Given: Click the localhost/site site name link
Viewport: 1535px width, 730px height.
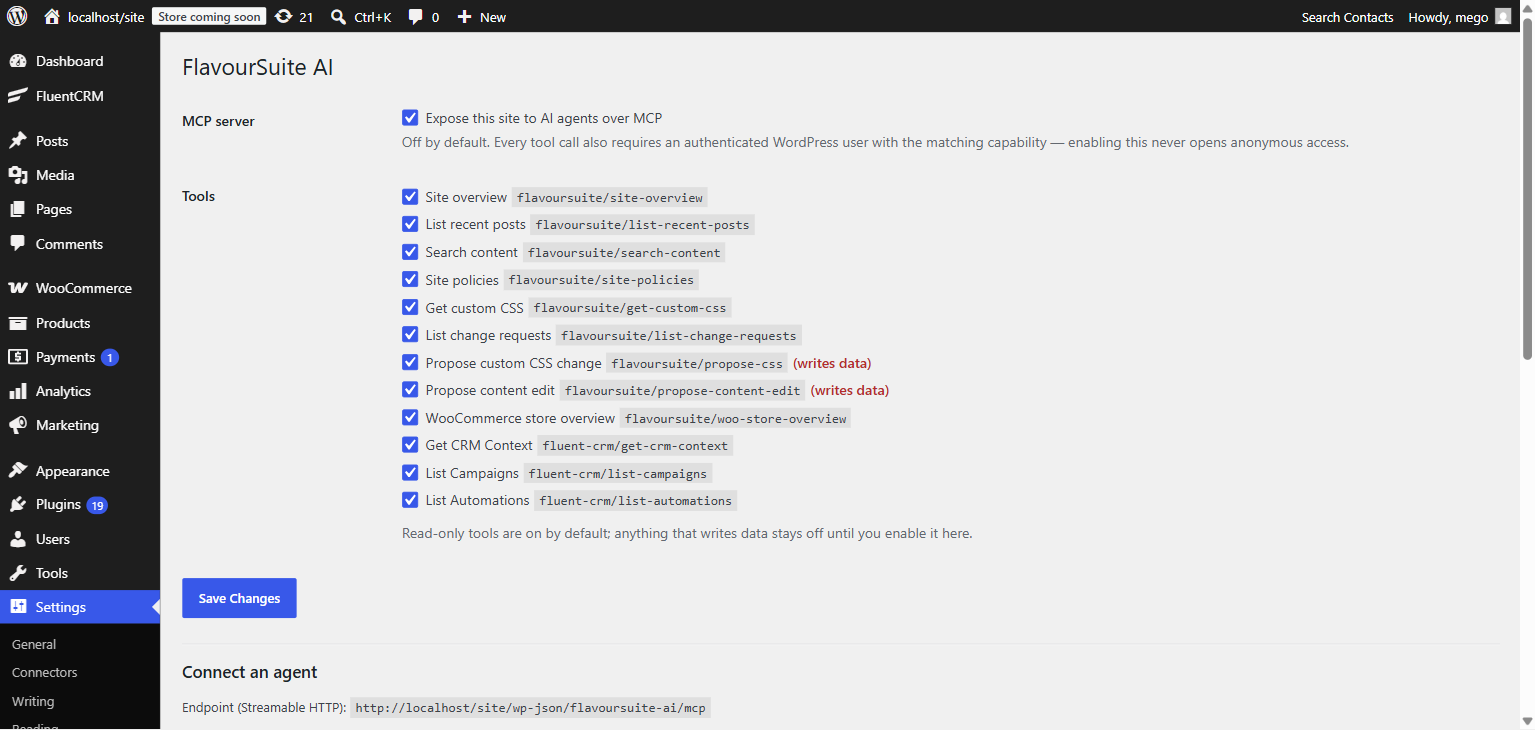Looking at the screenshot, I should 106,17.
